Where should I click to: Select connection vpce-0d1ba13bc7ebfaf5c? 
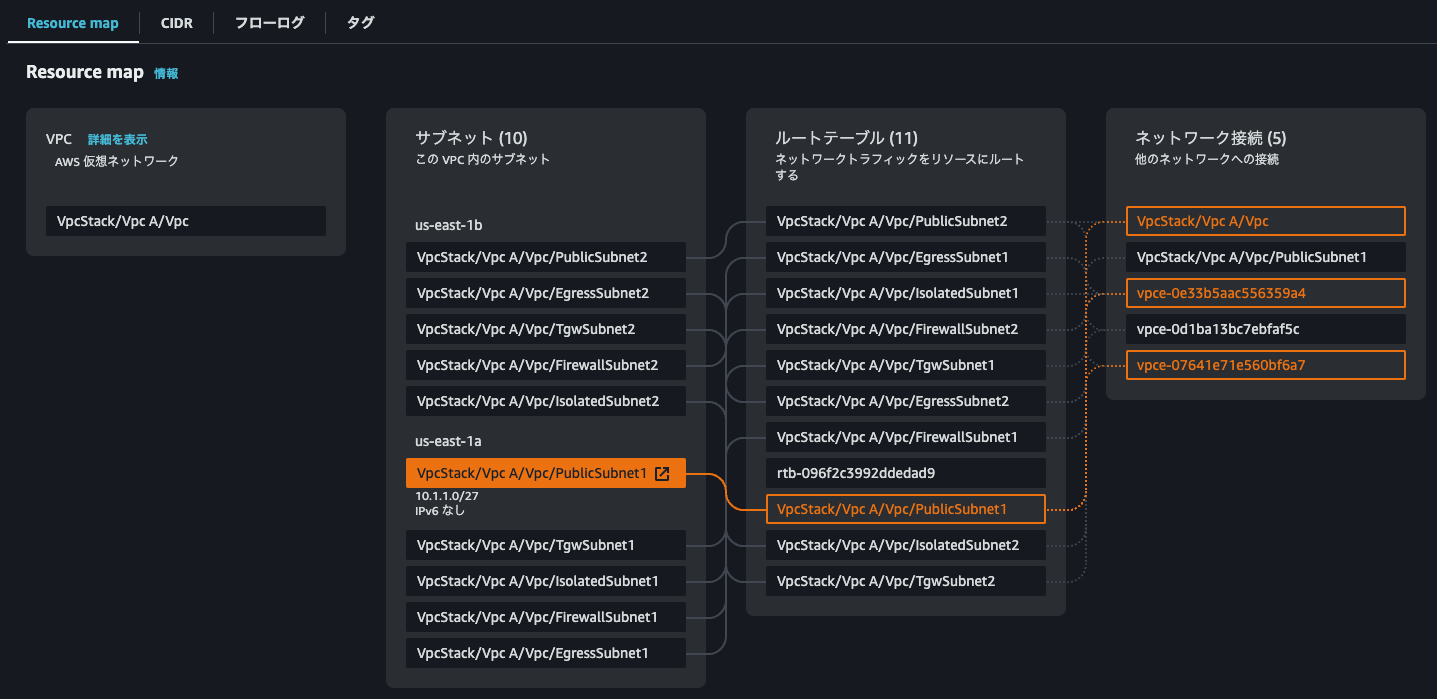[1265, 329]
